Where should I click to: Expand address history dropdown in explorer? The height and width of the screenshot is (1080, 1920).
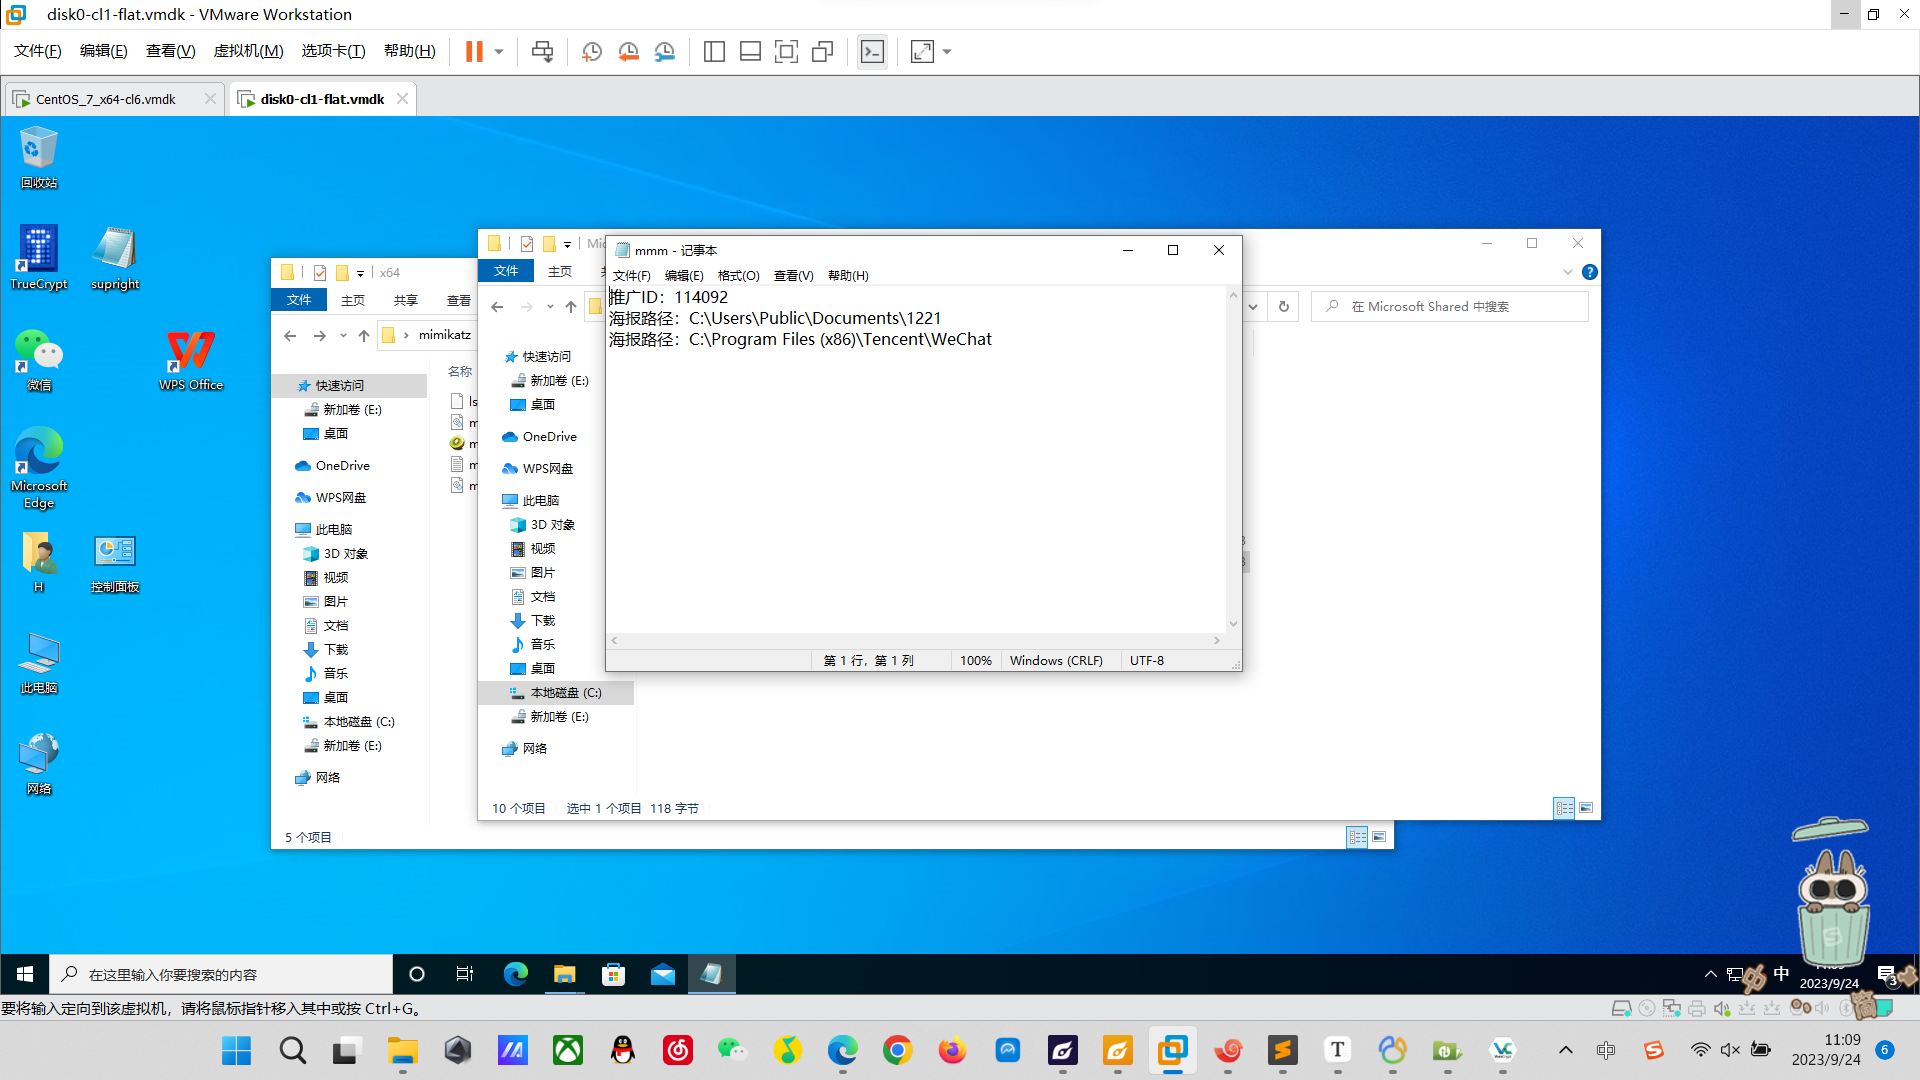(1253, 307)
